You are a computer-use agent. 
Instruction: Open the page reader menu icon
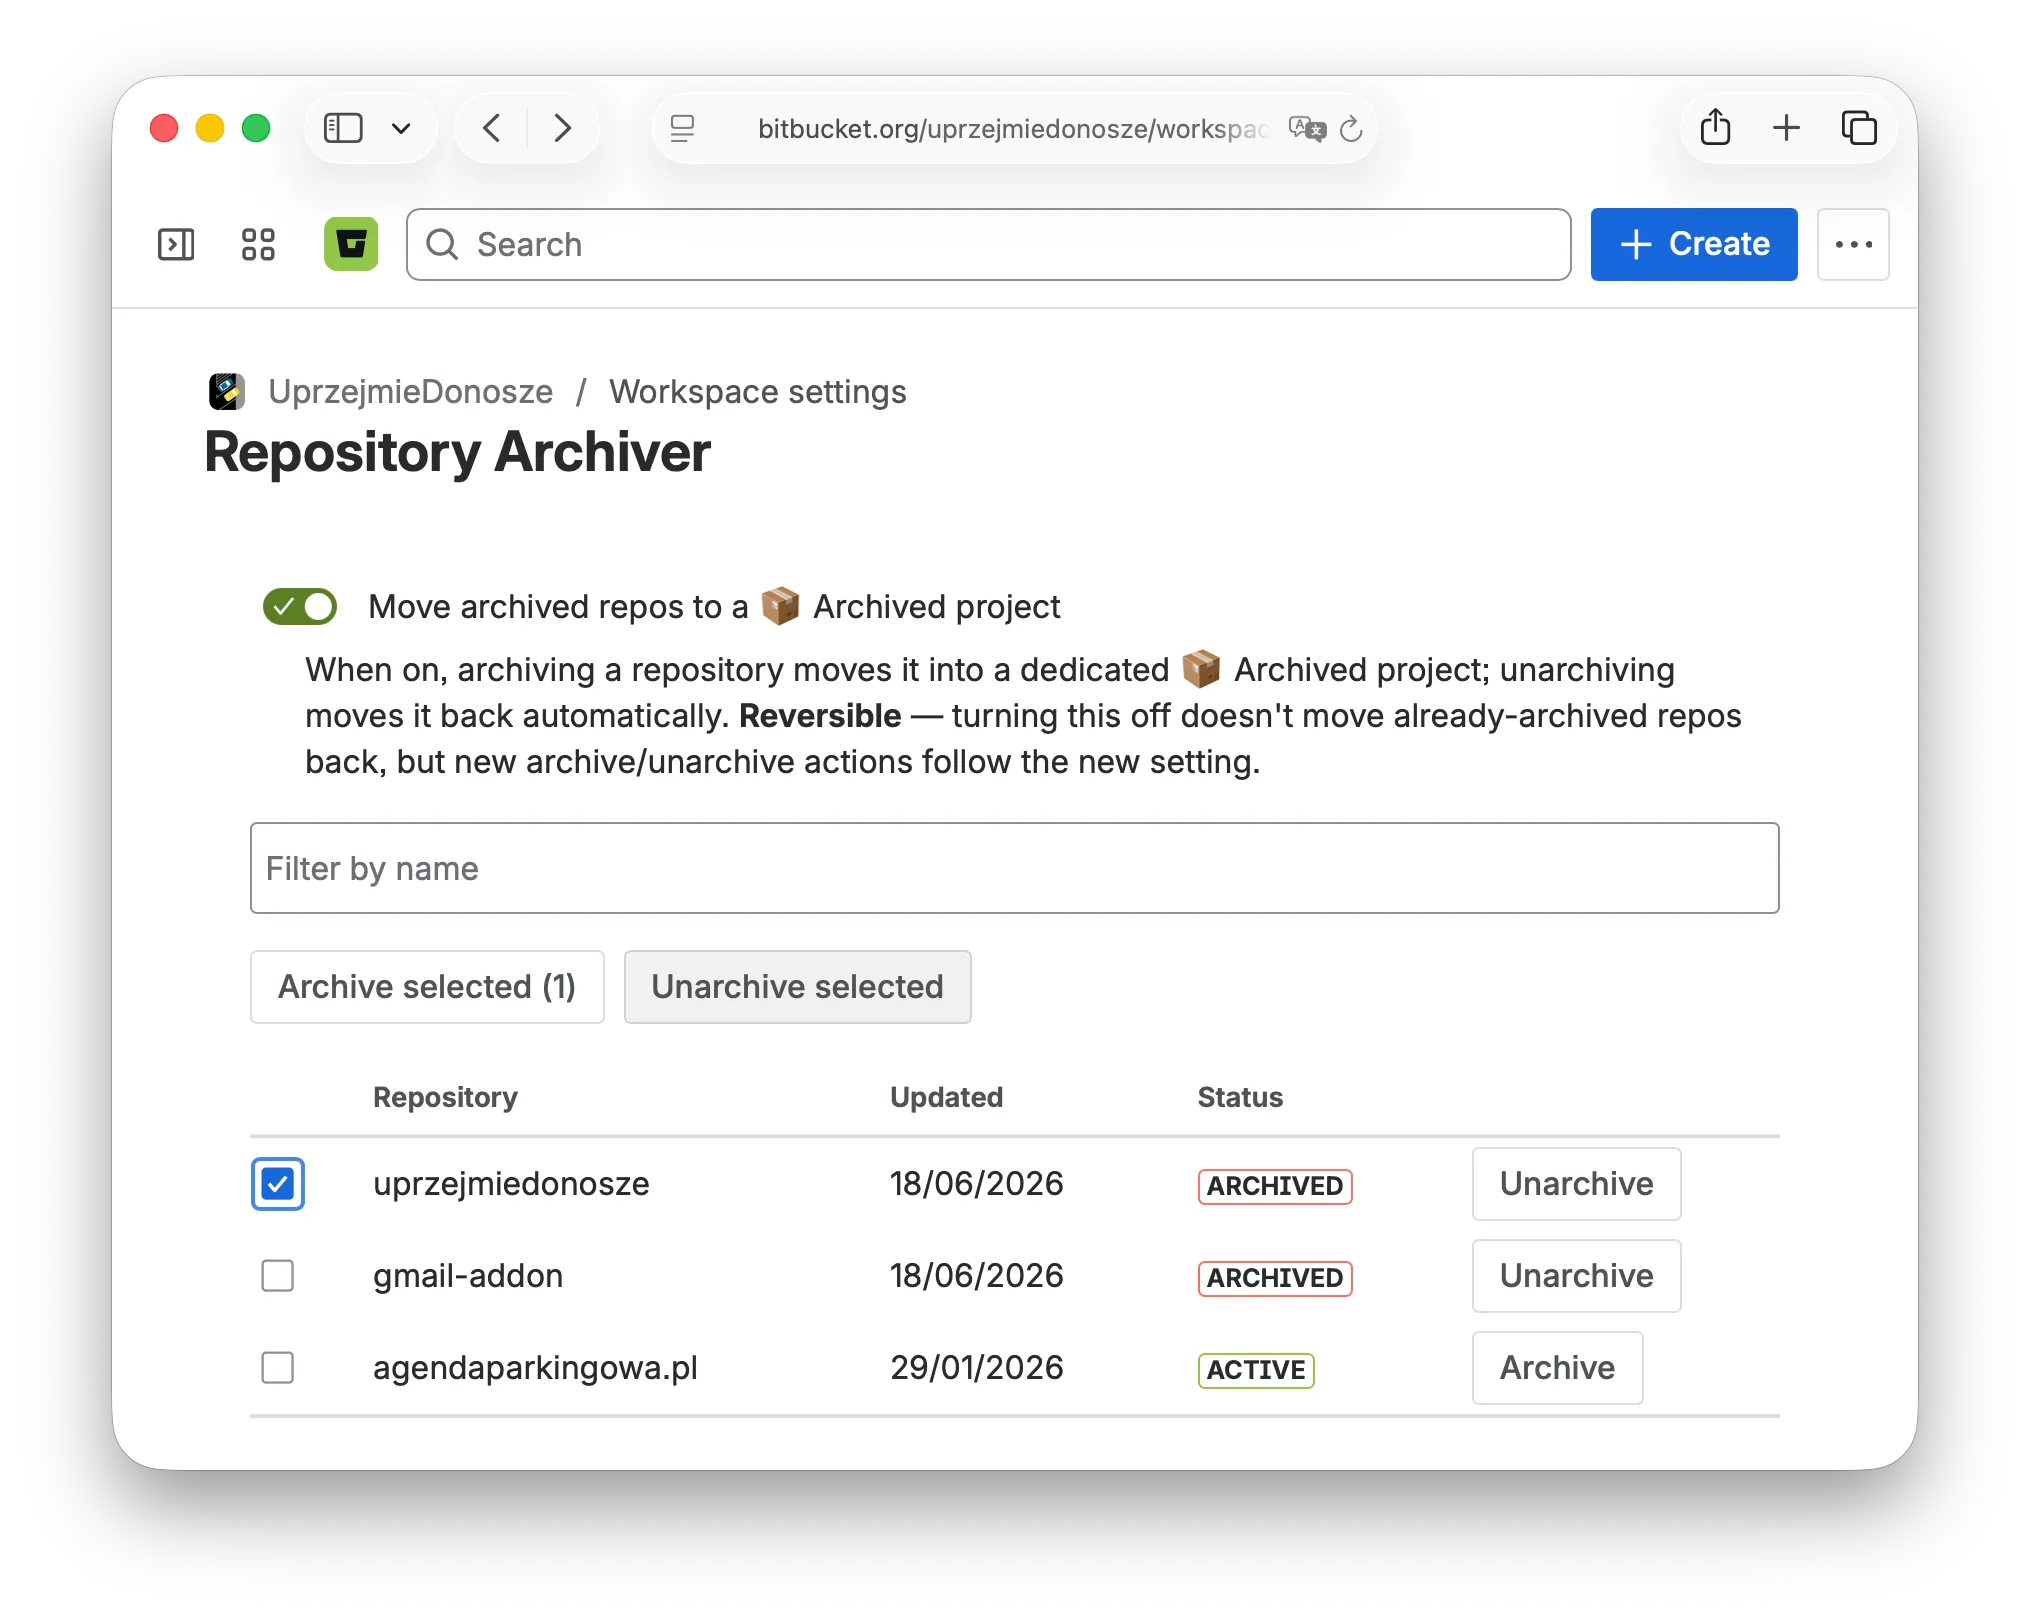(x=683, y=128)
